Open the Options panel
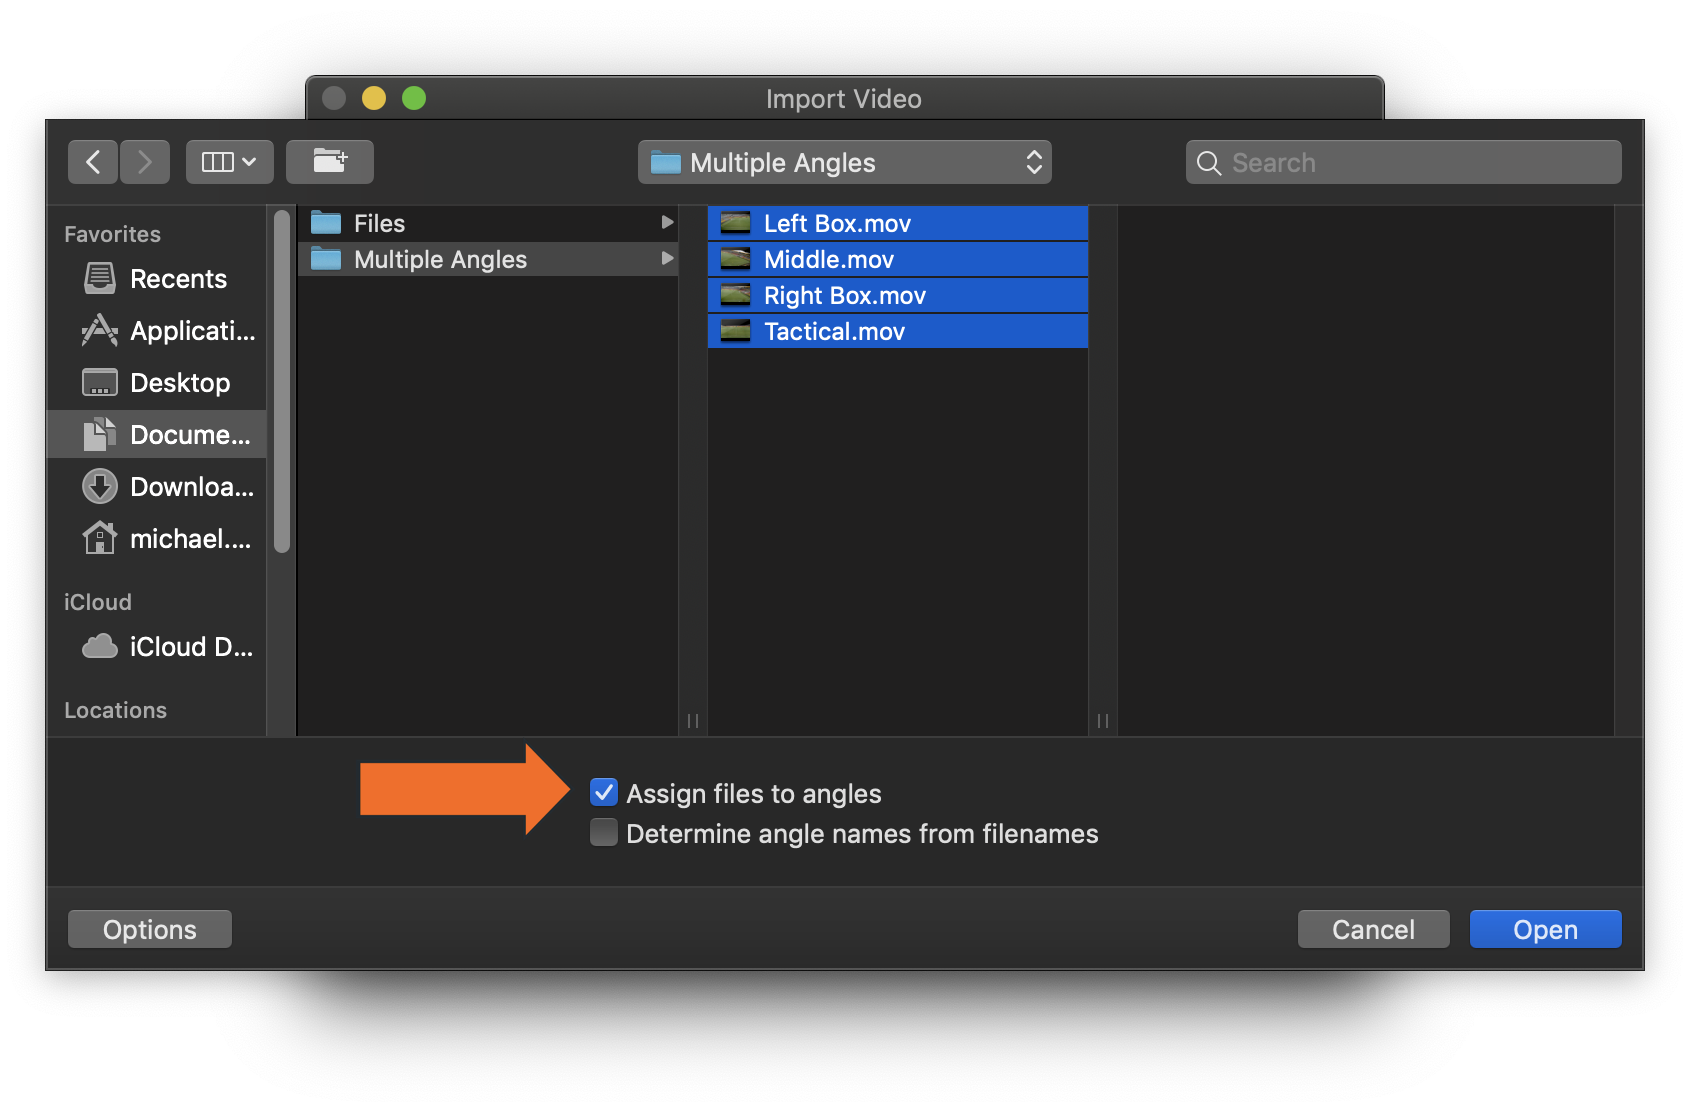 [x=148, y=929]
